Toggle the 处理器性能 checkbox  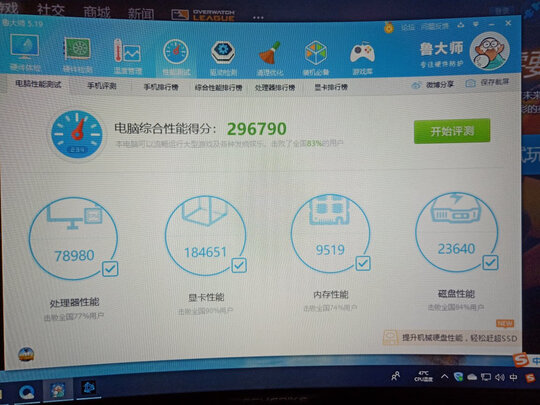pyautogui.click(x=110, y=269)
